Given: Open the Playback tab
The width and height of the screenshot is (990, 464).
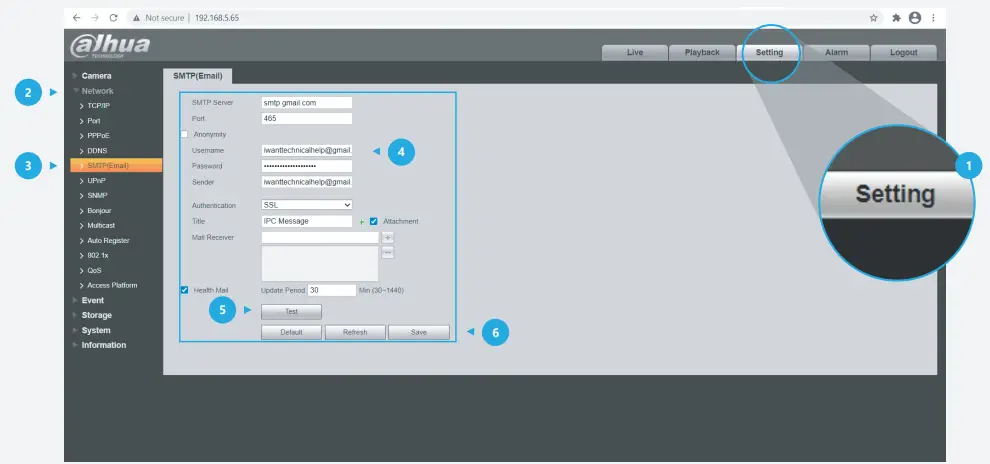Looking at the screenshot, I should tap(702, 52).
